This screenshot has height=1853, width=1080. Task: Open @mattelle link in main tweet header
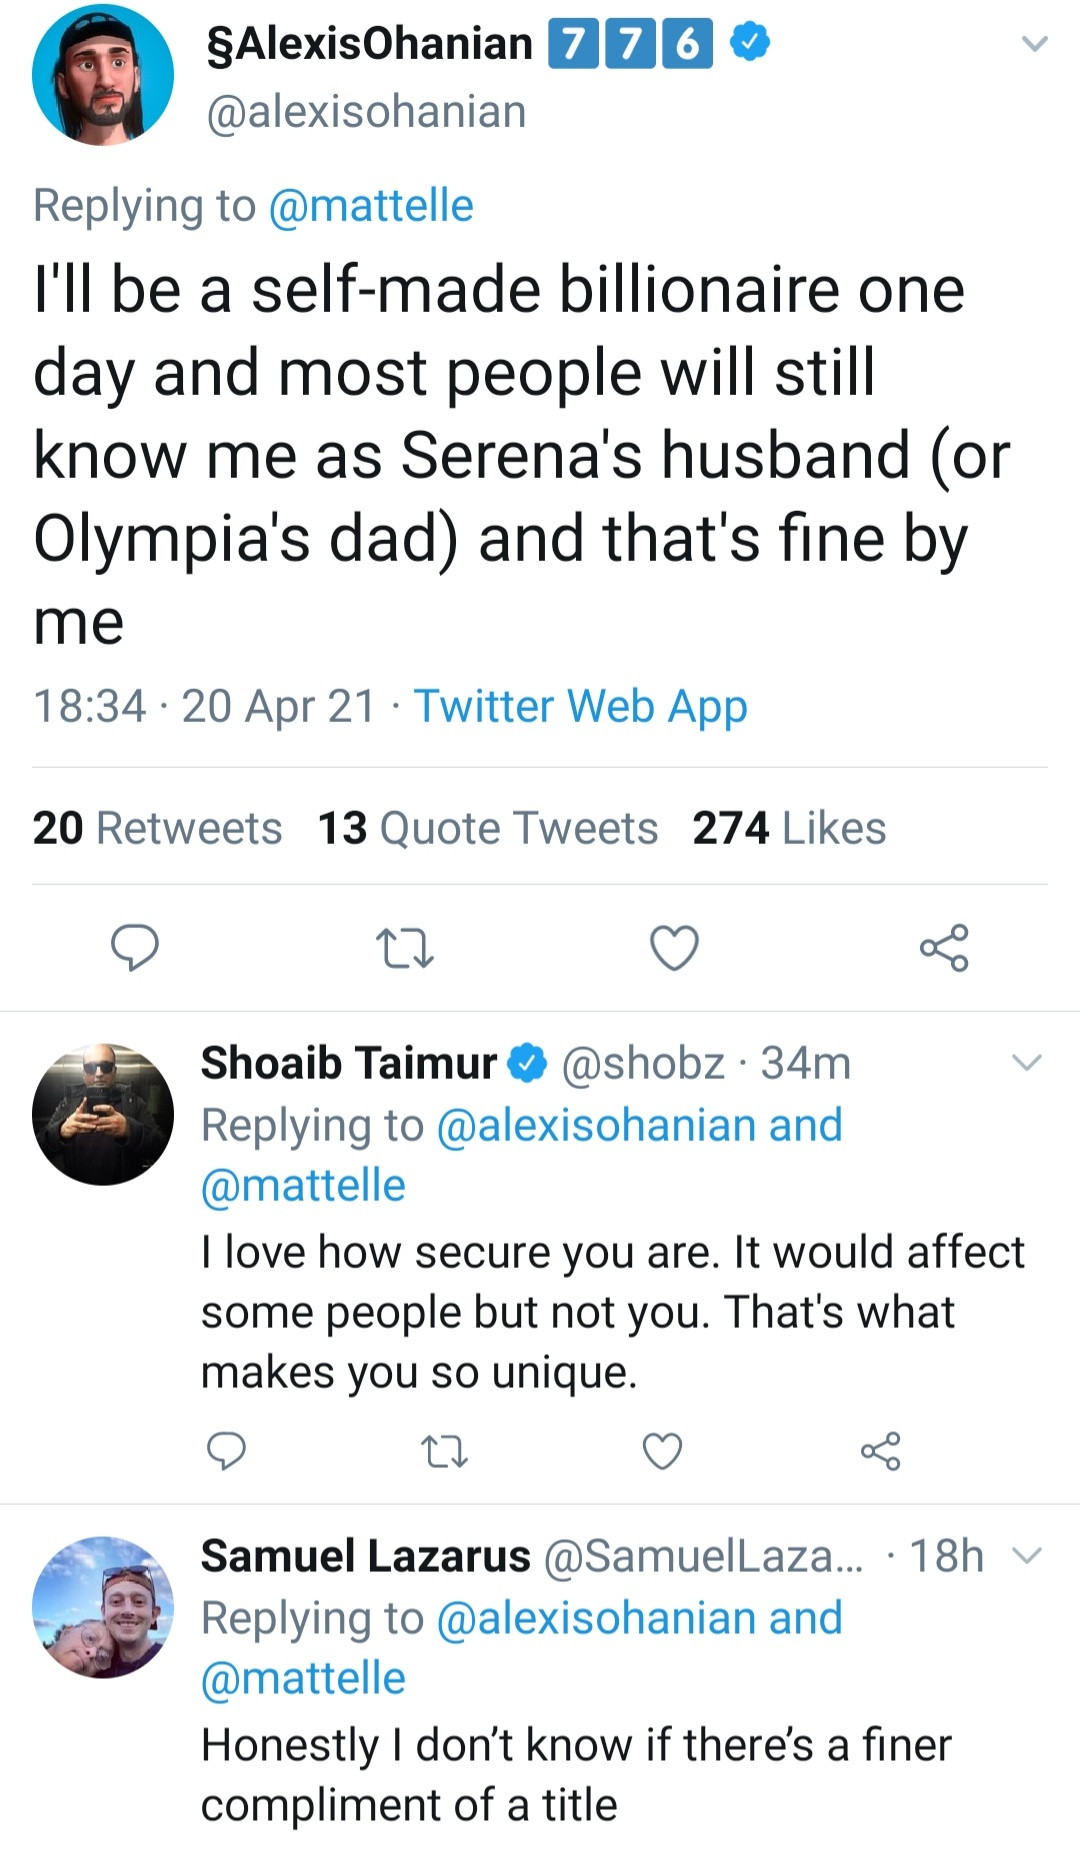(371, 206)
